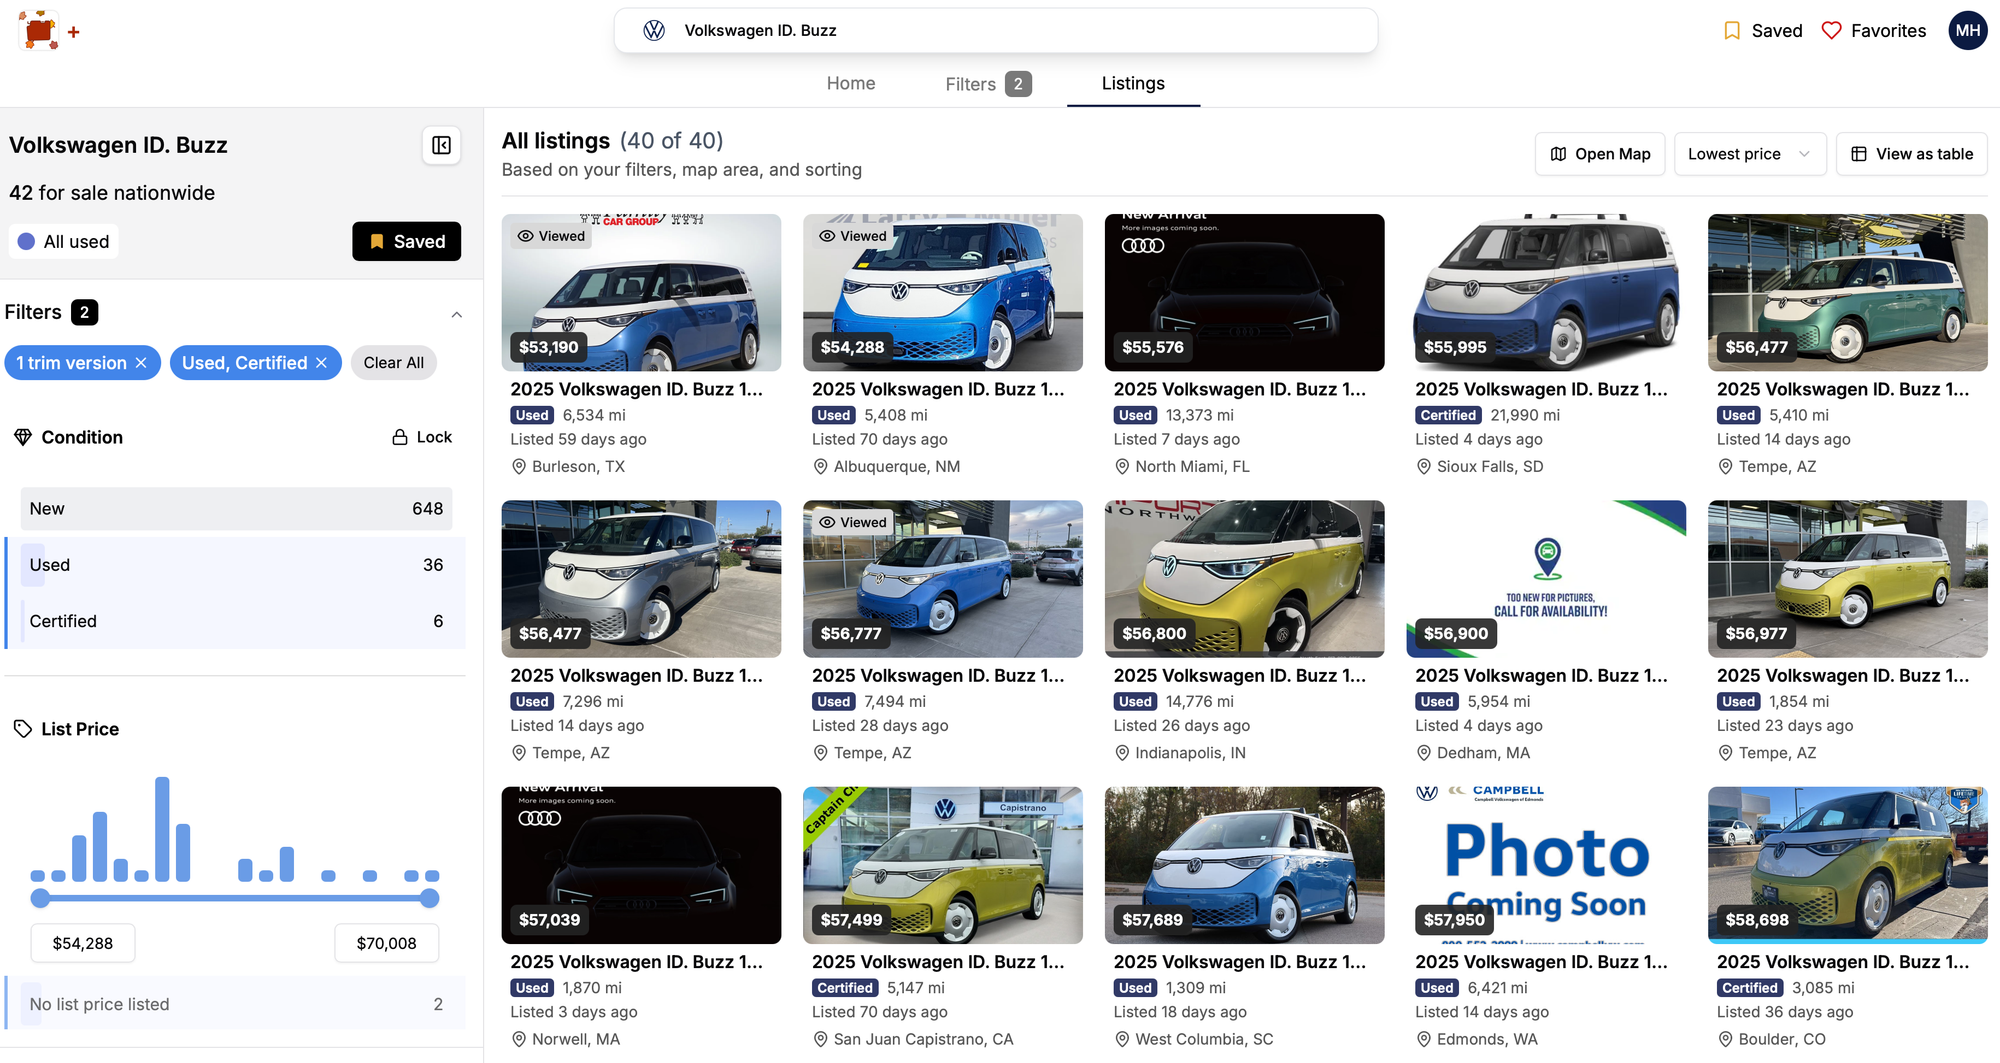Open the $56,800 listing photo
This screenshot has width=2000, height=1063.
tap(1244, 579)
